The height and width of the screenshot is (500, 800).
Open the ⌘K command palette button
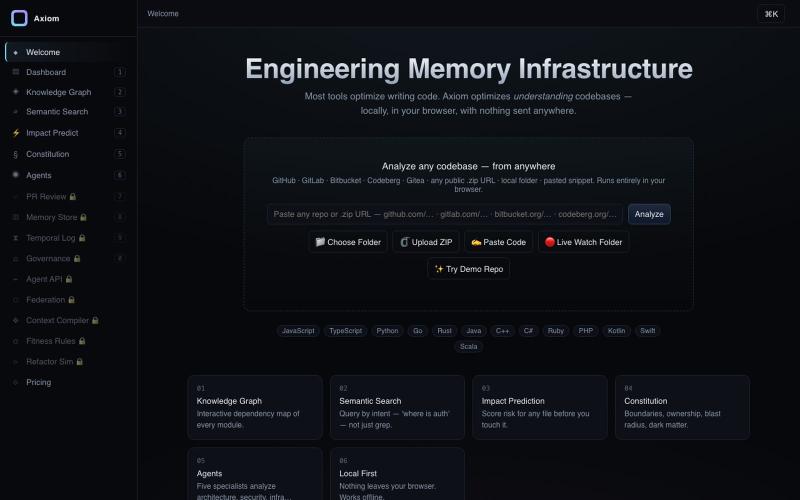tap(771, 14)
